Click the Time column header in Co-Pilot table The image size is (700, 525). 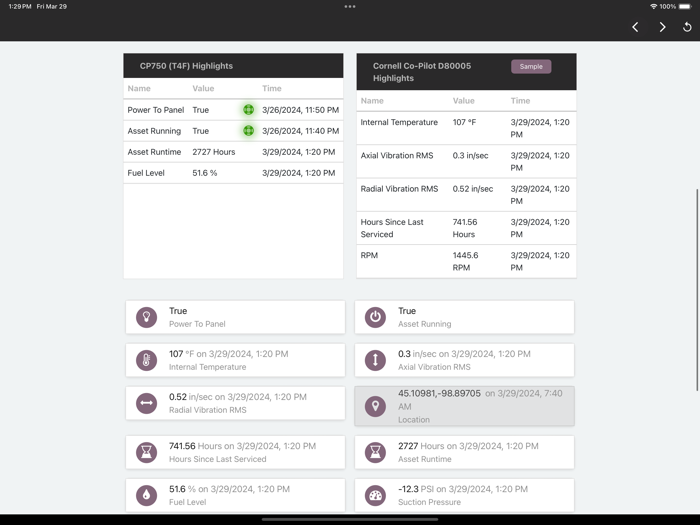pos(520,101)
